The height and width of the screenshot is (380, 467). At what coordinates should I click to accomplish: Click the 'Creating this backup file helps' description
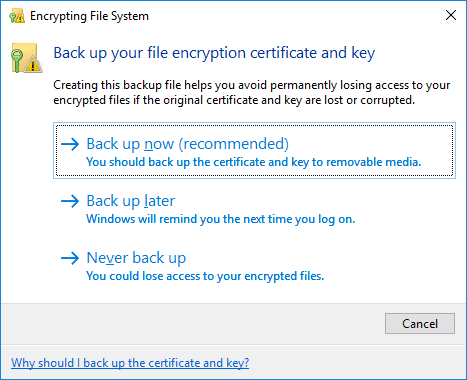(252, 93)
